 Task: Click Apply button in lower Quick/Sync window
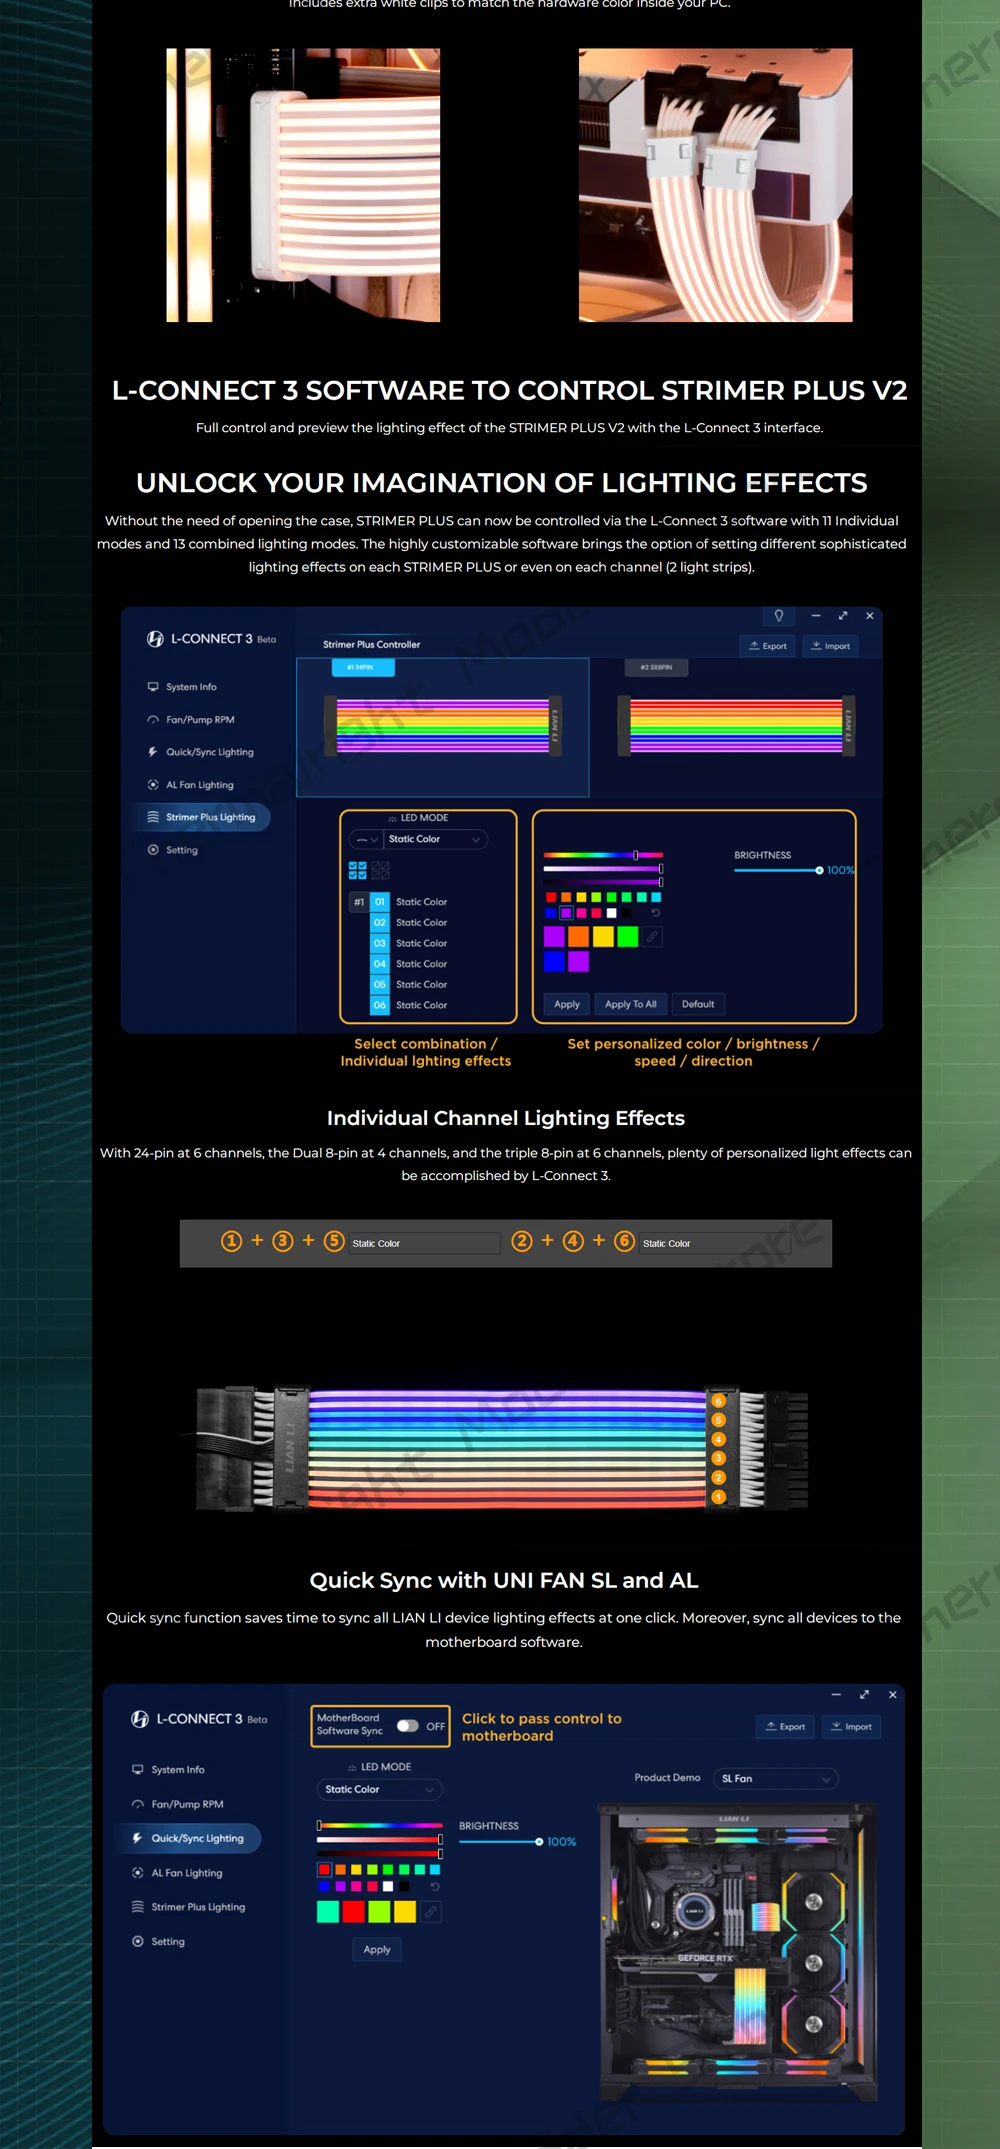click(377, 1949)
